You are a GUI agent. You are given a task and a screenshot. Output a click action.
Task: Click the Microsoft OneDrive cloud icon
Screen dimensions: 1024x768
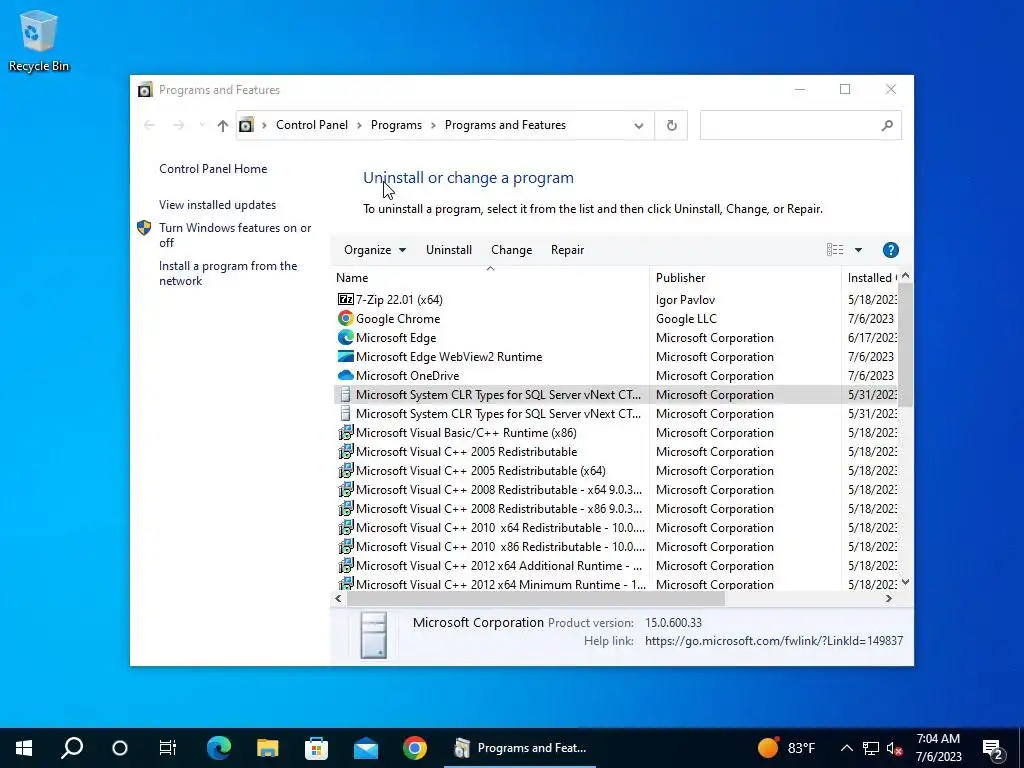[345, 376]
